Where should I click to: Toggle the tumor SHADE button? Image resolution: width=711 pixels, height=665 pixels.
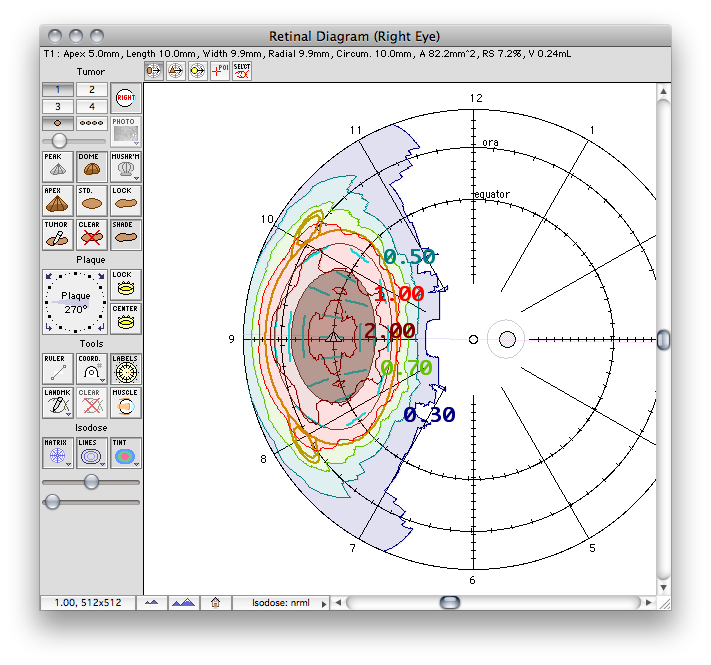click(x=126, y=235)
